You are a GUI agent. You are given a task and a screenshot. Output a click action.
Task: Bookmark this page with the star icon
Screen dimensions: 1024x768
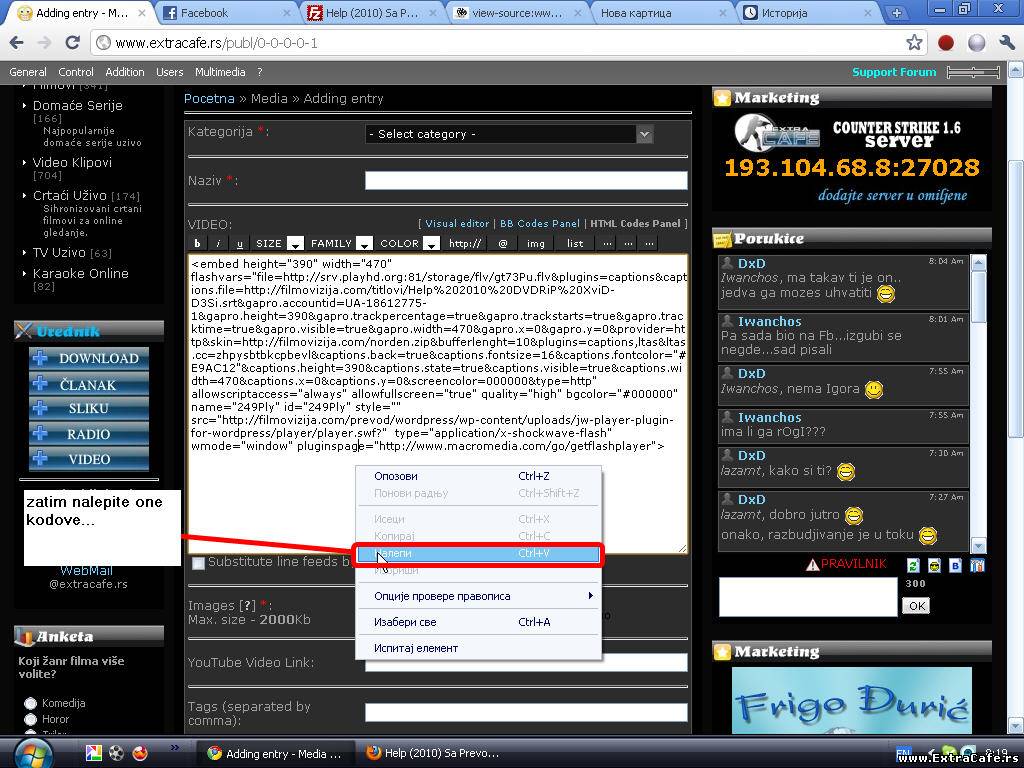click(x=914, y=43)
